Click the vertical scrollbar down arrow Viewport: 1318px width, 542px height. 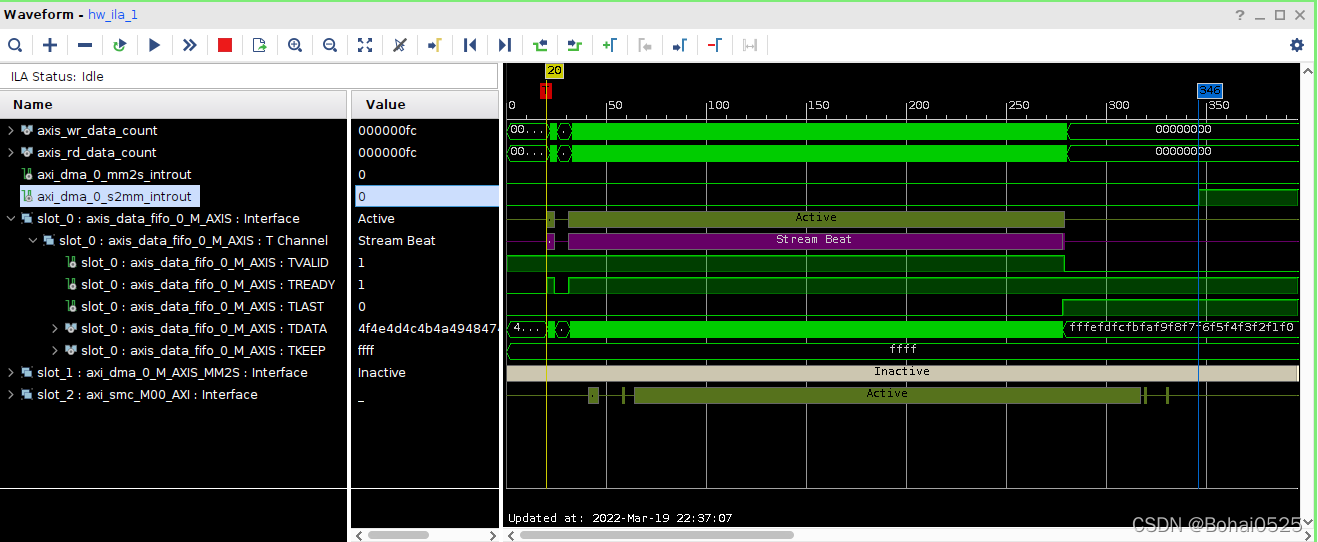click(1309, 522)
